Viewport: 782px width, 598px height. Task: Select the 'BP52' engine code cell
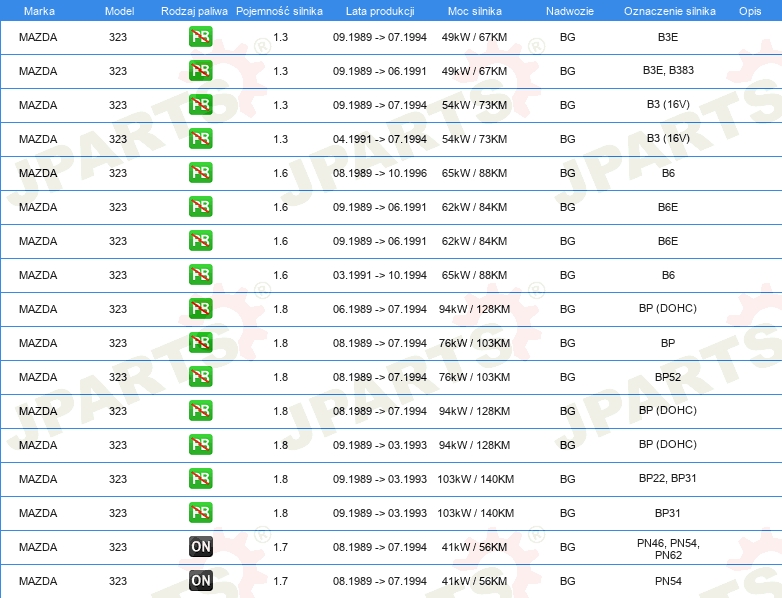668,377
